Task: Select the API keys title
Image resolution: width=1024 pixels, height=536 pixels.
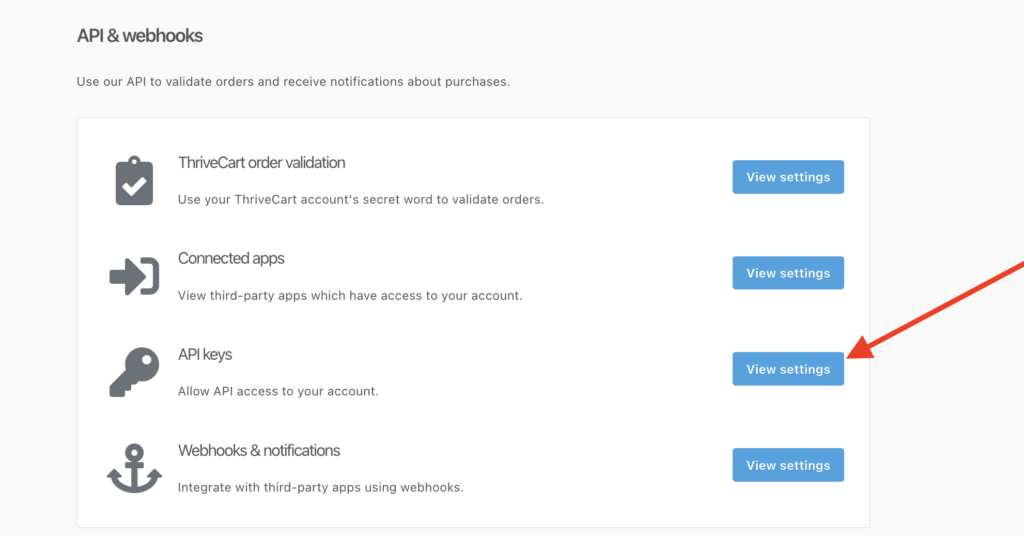Action: point(205,355)
